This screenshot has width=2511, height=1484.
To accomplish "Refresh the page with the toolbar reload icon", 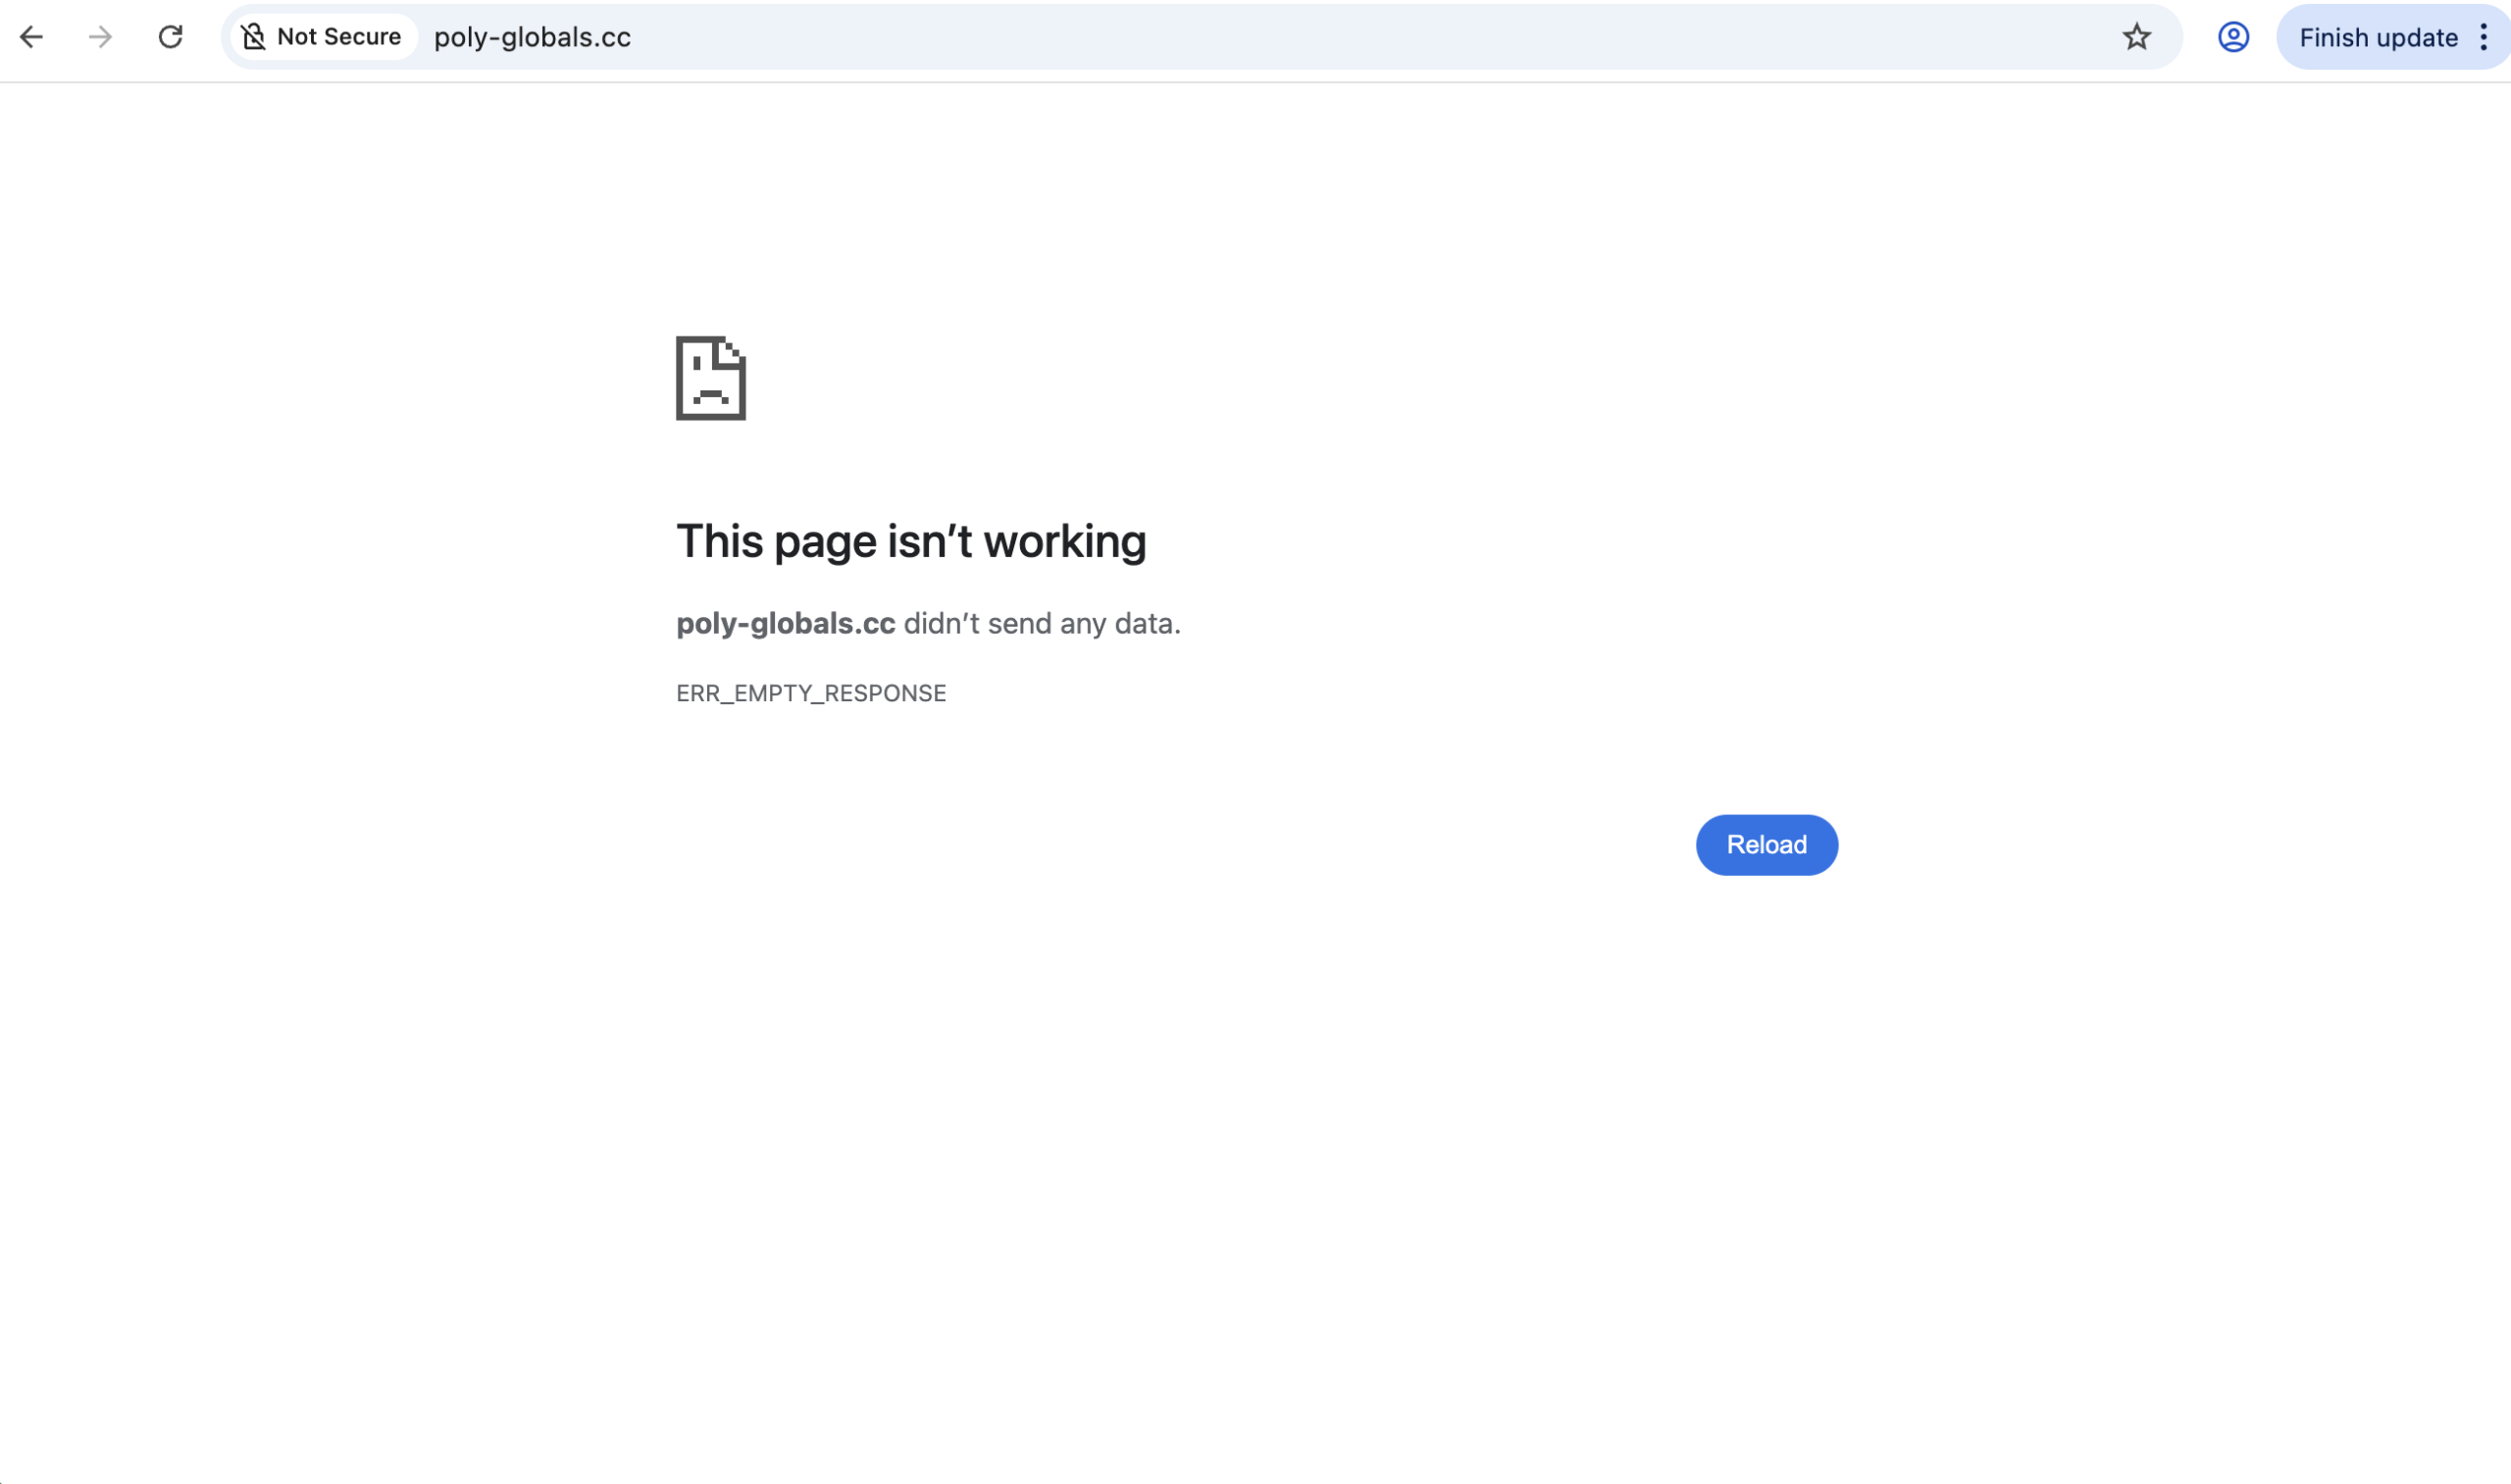I will (x=170, y=37).
